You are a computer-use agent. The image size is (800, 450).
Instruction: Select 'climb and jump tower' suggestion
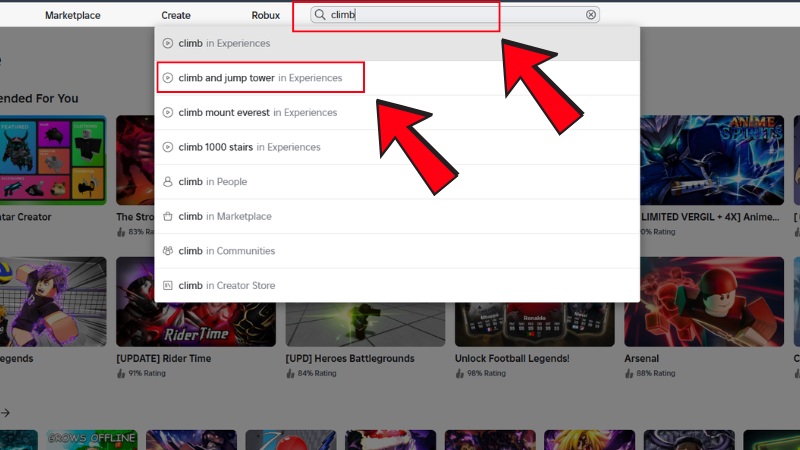pos(397,78)
